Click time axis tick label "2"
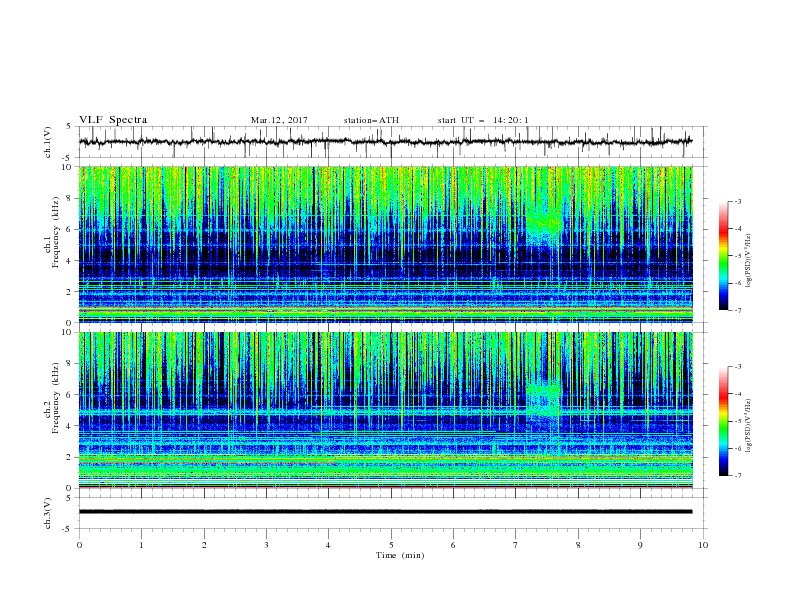 (204, 545)
